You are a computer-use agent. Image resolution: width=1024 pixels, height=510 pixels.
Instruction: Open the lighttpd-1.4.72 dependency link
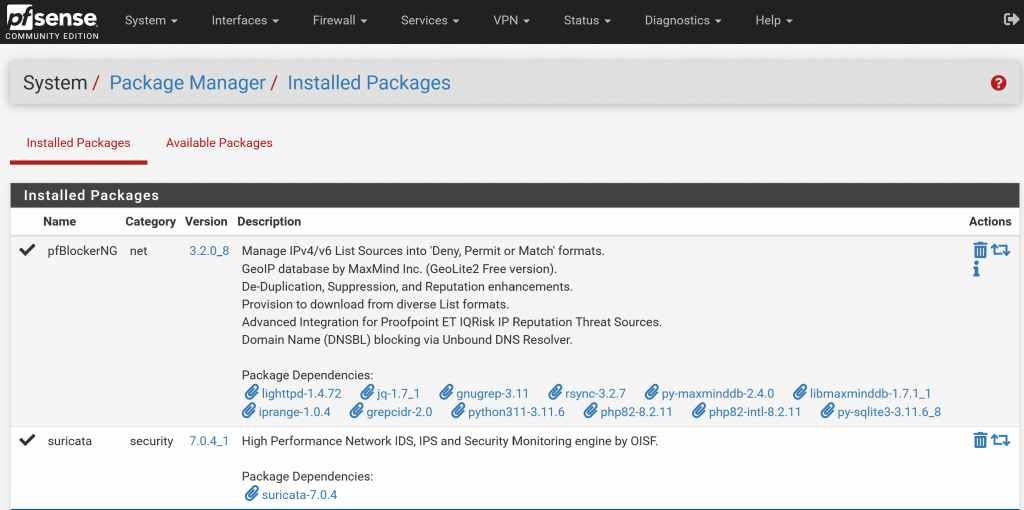(x=301, y=394)
